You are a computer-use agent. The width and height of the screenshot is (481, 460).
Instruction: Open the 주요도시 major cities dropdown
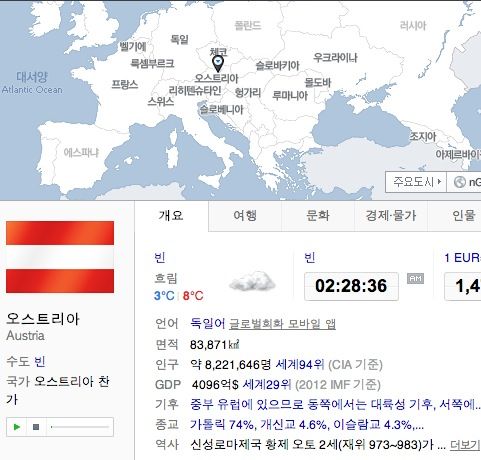pyautogui.click(x=416, y=182)
